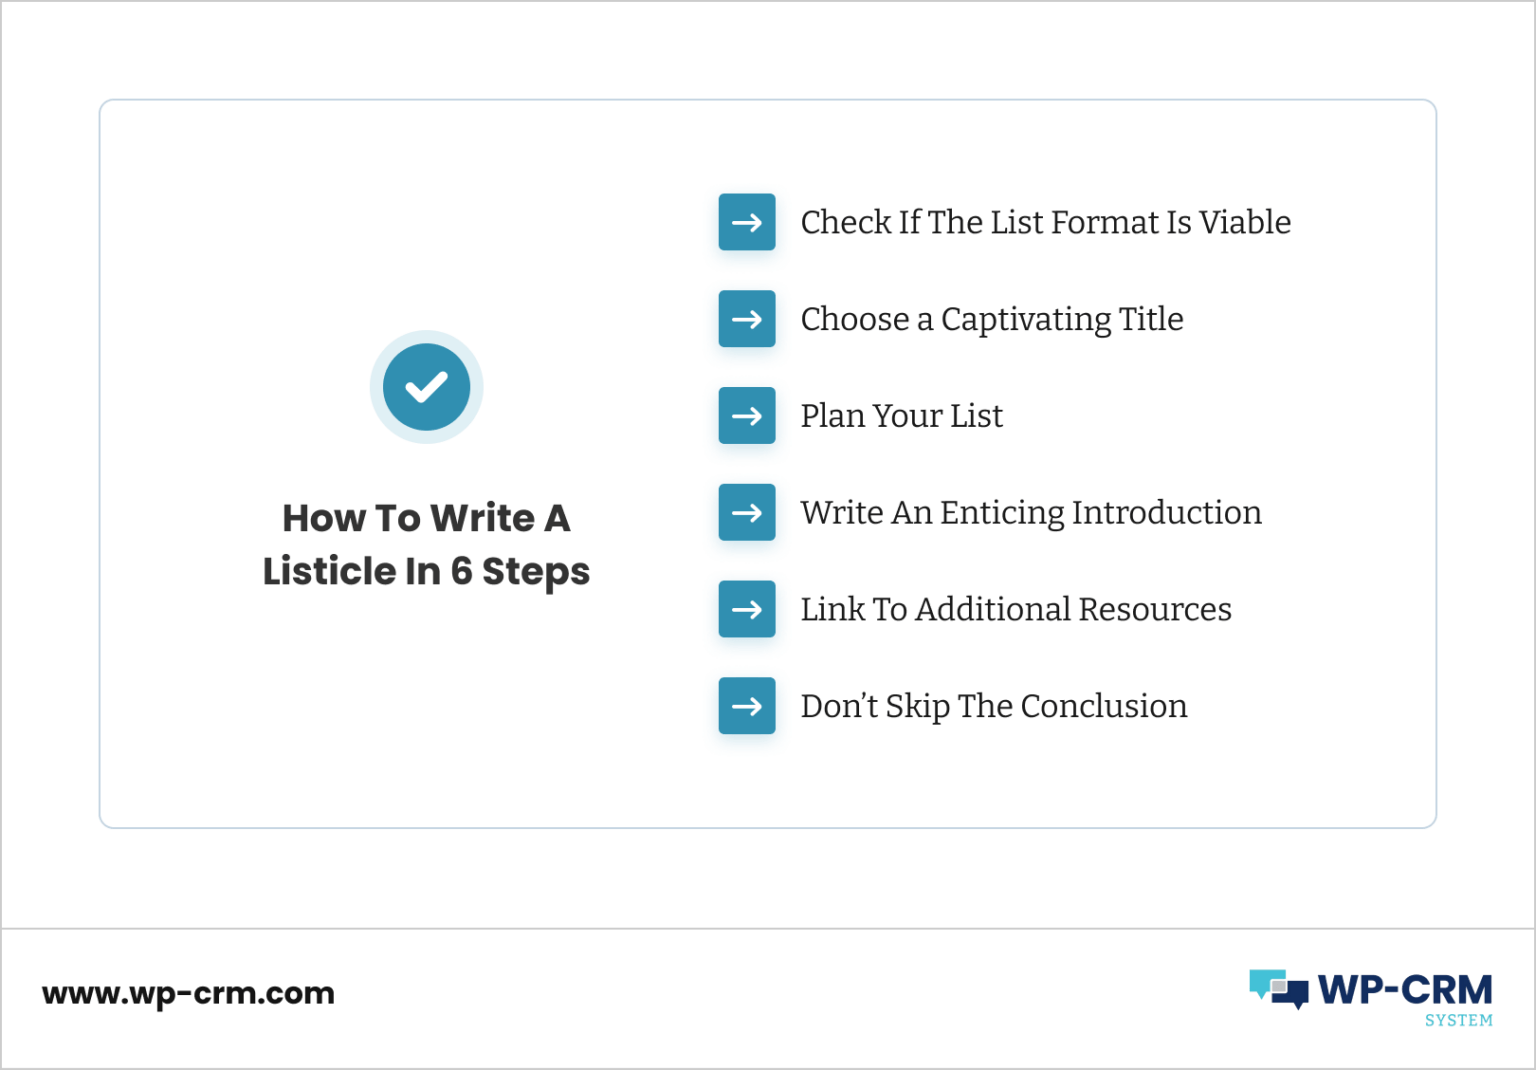1536x1070 pixels.
Task: Click the WP-CRM brand name text
Action: 1405,990
